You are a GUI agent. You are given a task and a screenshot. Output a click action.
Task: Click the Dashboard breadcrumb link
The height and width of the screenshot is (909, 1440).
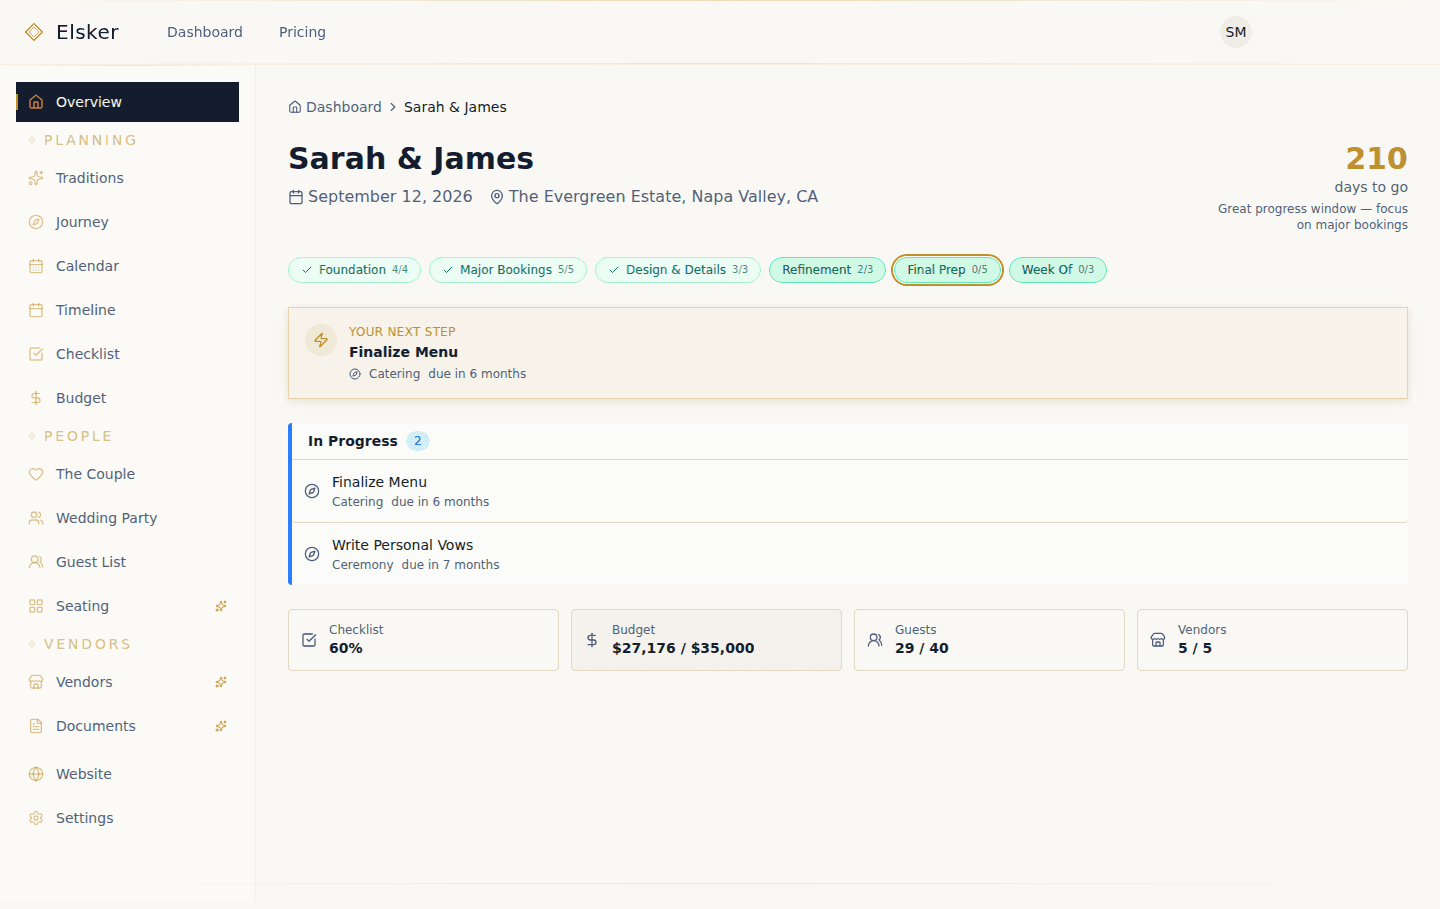[343, 106]
